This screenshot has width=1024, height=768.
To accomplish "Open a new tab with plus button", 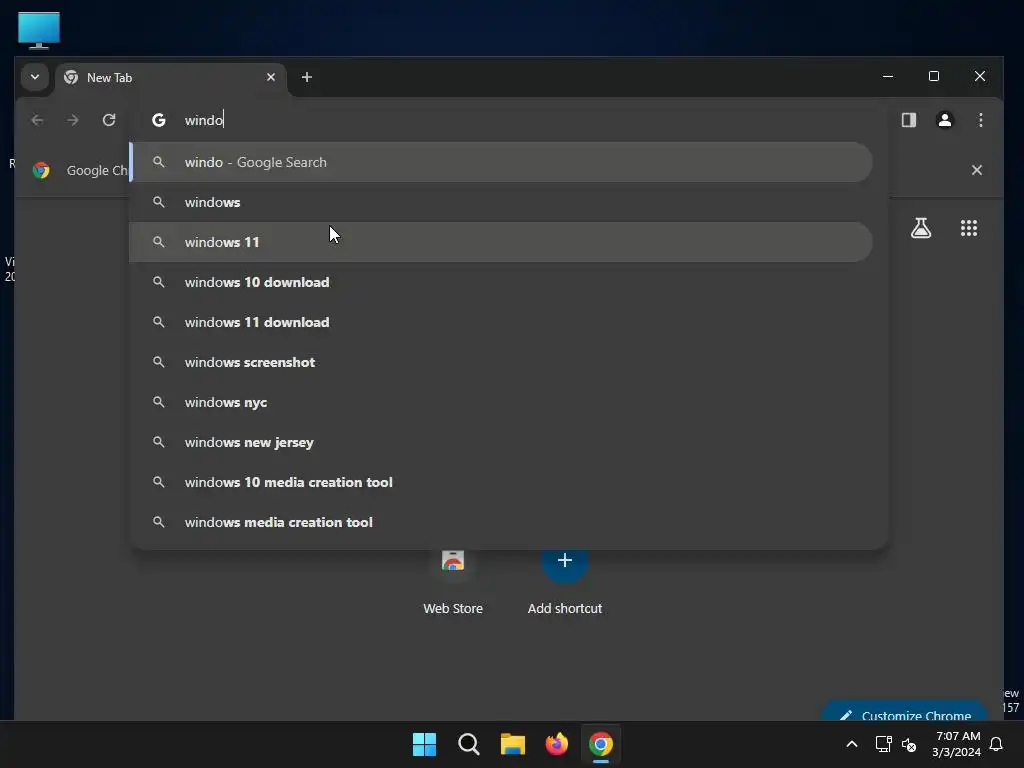I will click(306, 77).
